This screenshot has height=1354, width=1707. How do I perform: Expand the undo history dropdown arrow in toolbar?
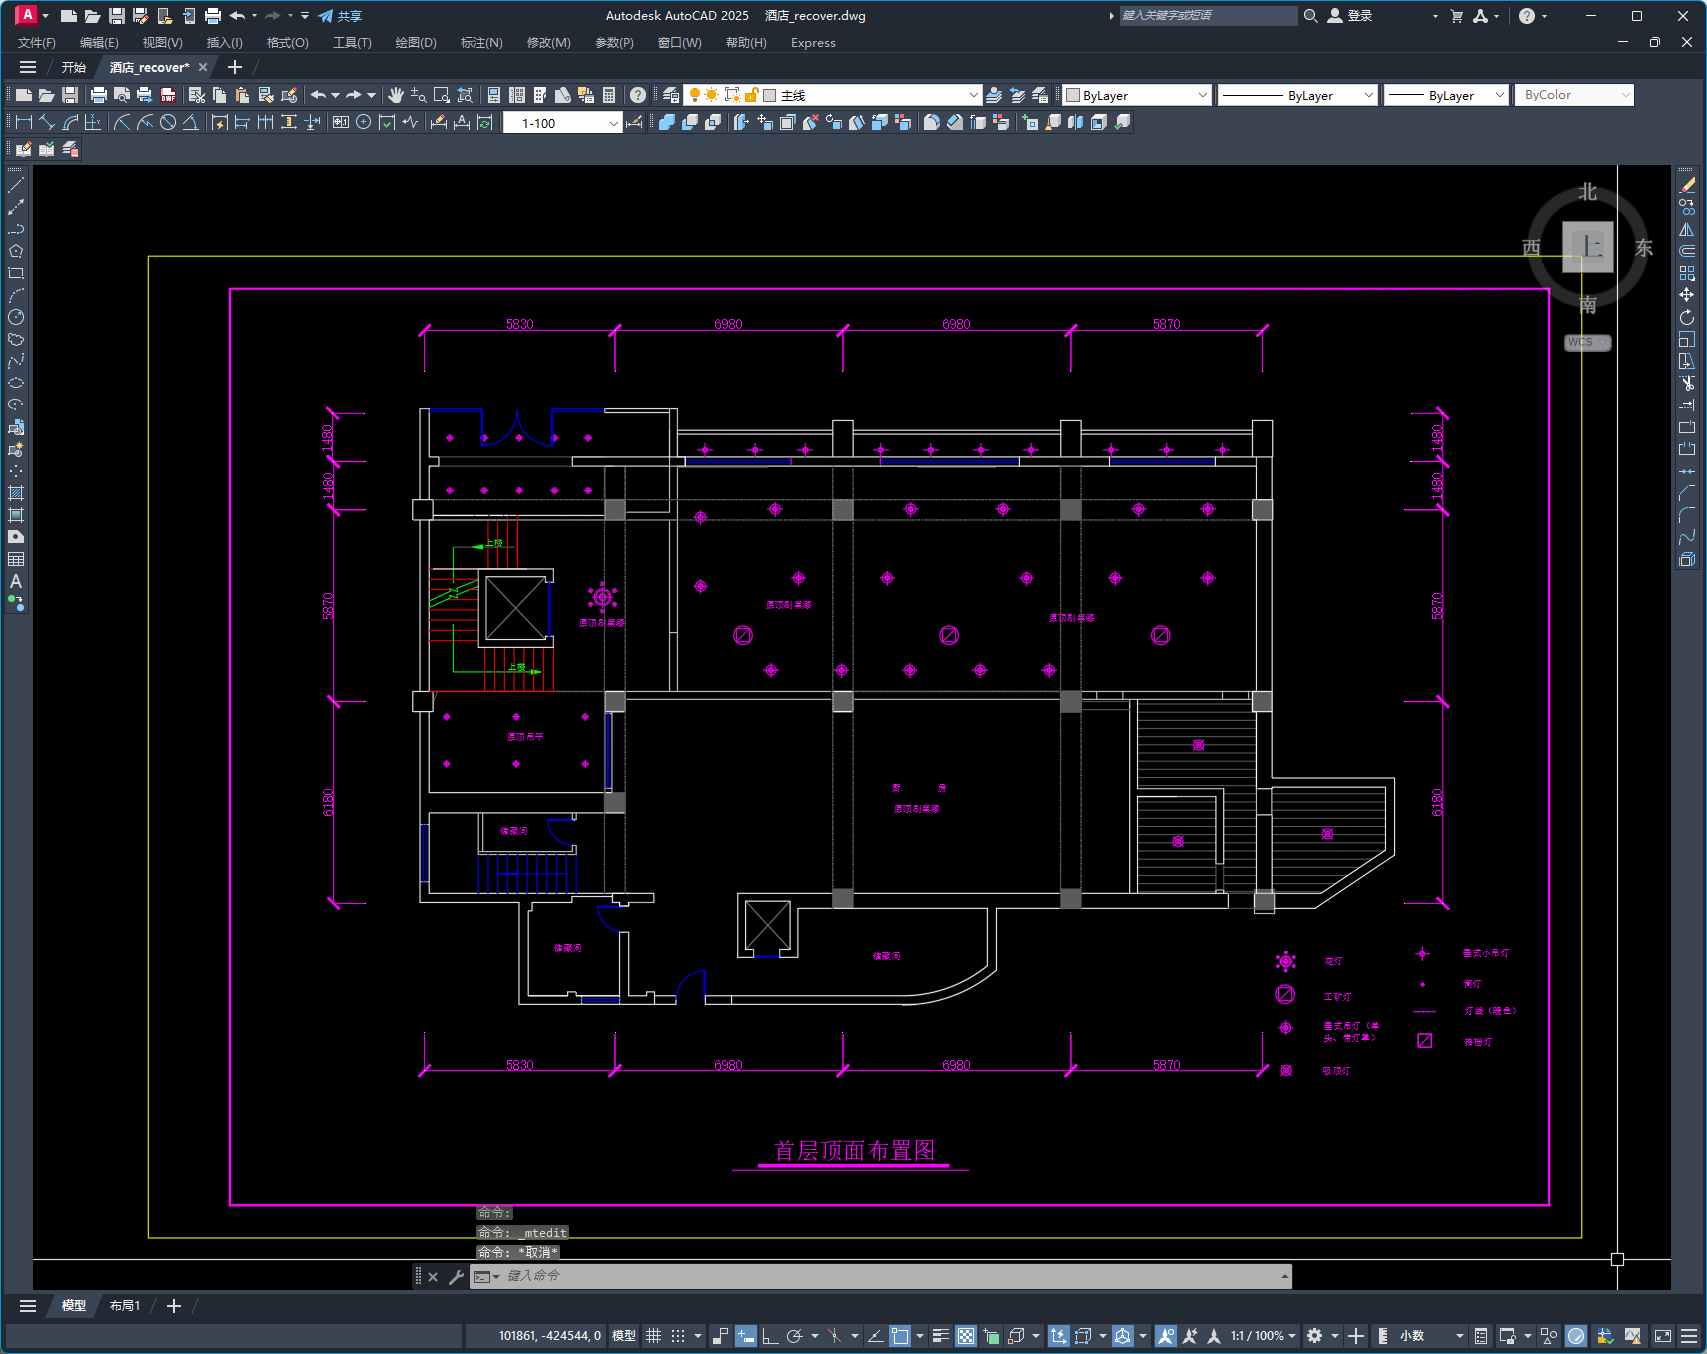point(335,95)
